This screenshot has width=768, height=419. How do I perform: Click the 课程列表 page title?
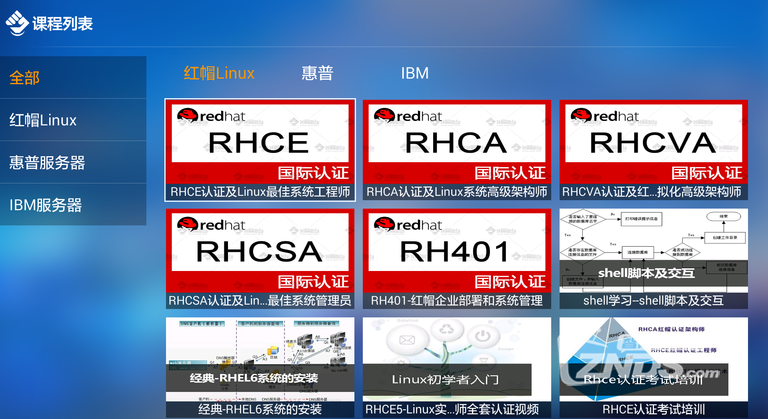click(63, 24)
